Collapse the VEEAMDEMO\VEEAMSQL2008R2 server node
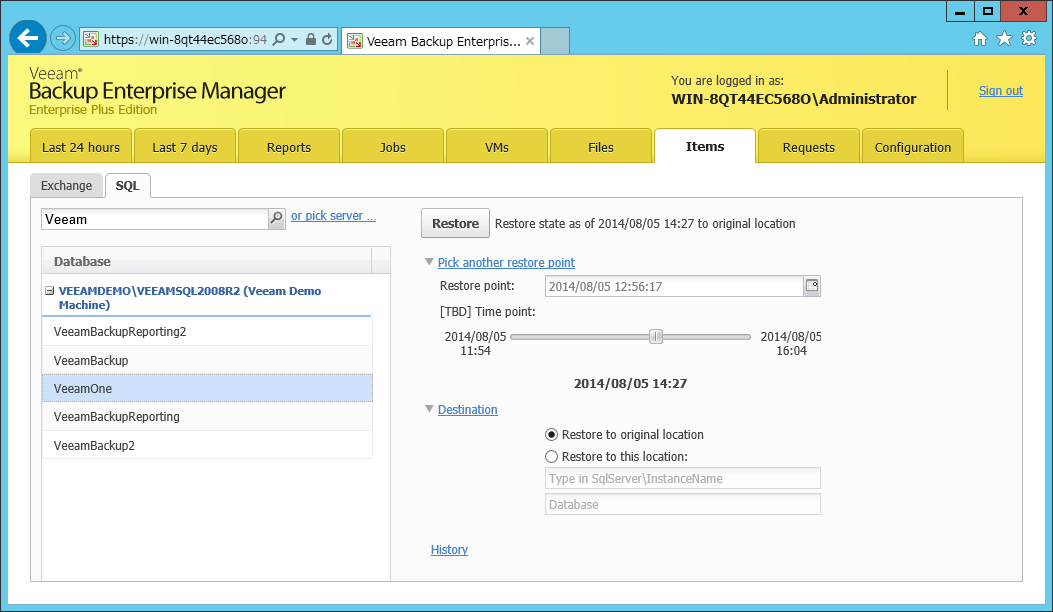The width and height of the screenshot is (1053, 612). 49,291
